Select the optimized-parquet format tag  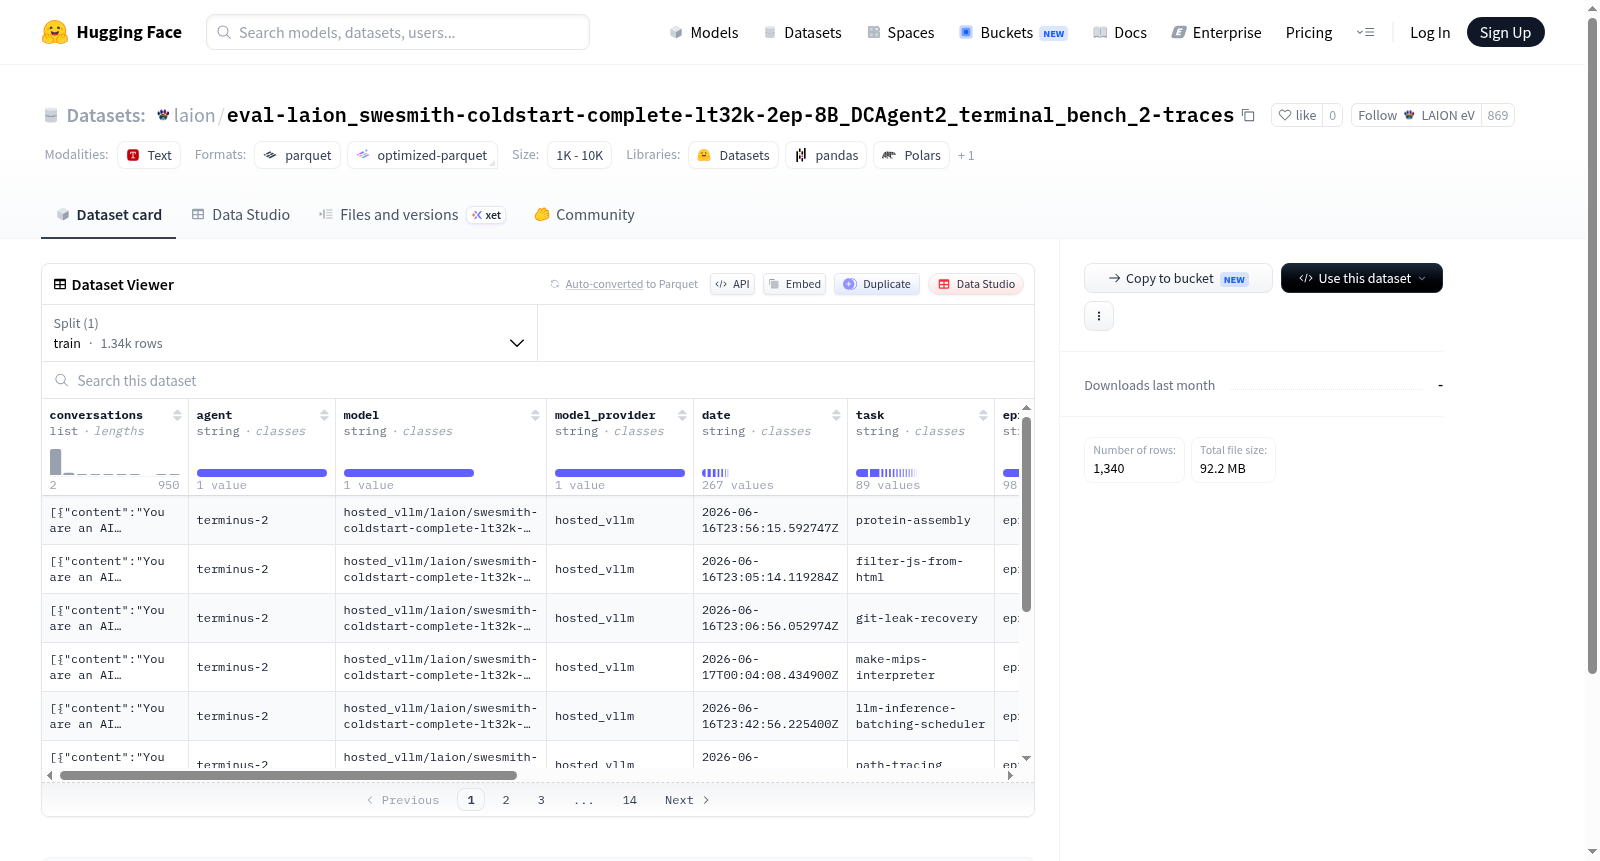[422, 155]
